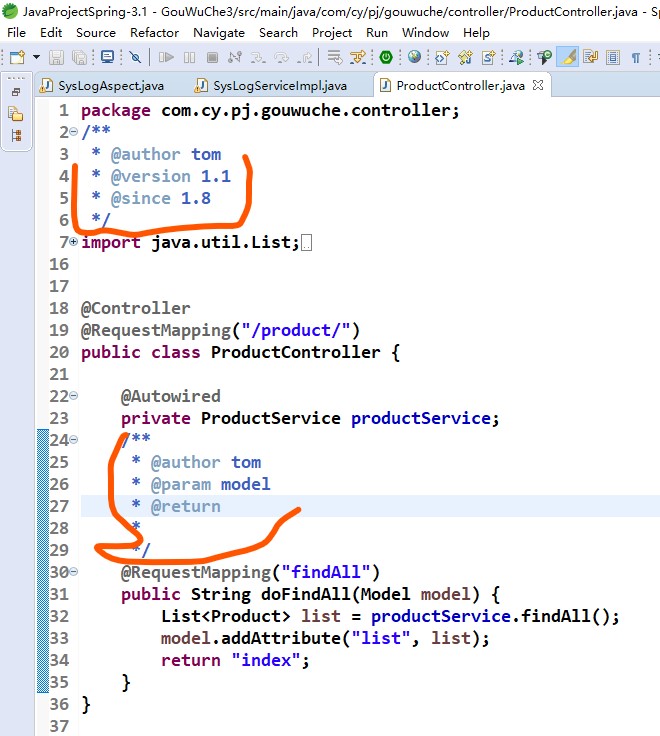Open the Run menu
The image size is (660, 736).
[x=377, y=32]
